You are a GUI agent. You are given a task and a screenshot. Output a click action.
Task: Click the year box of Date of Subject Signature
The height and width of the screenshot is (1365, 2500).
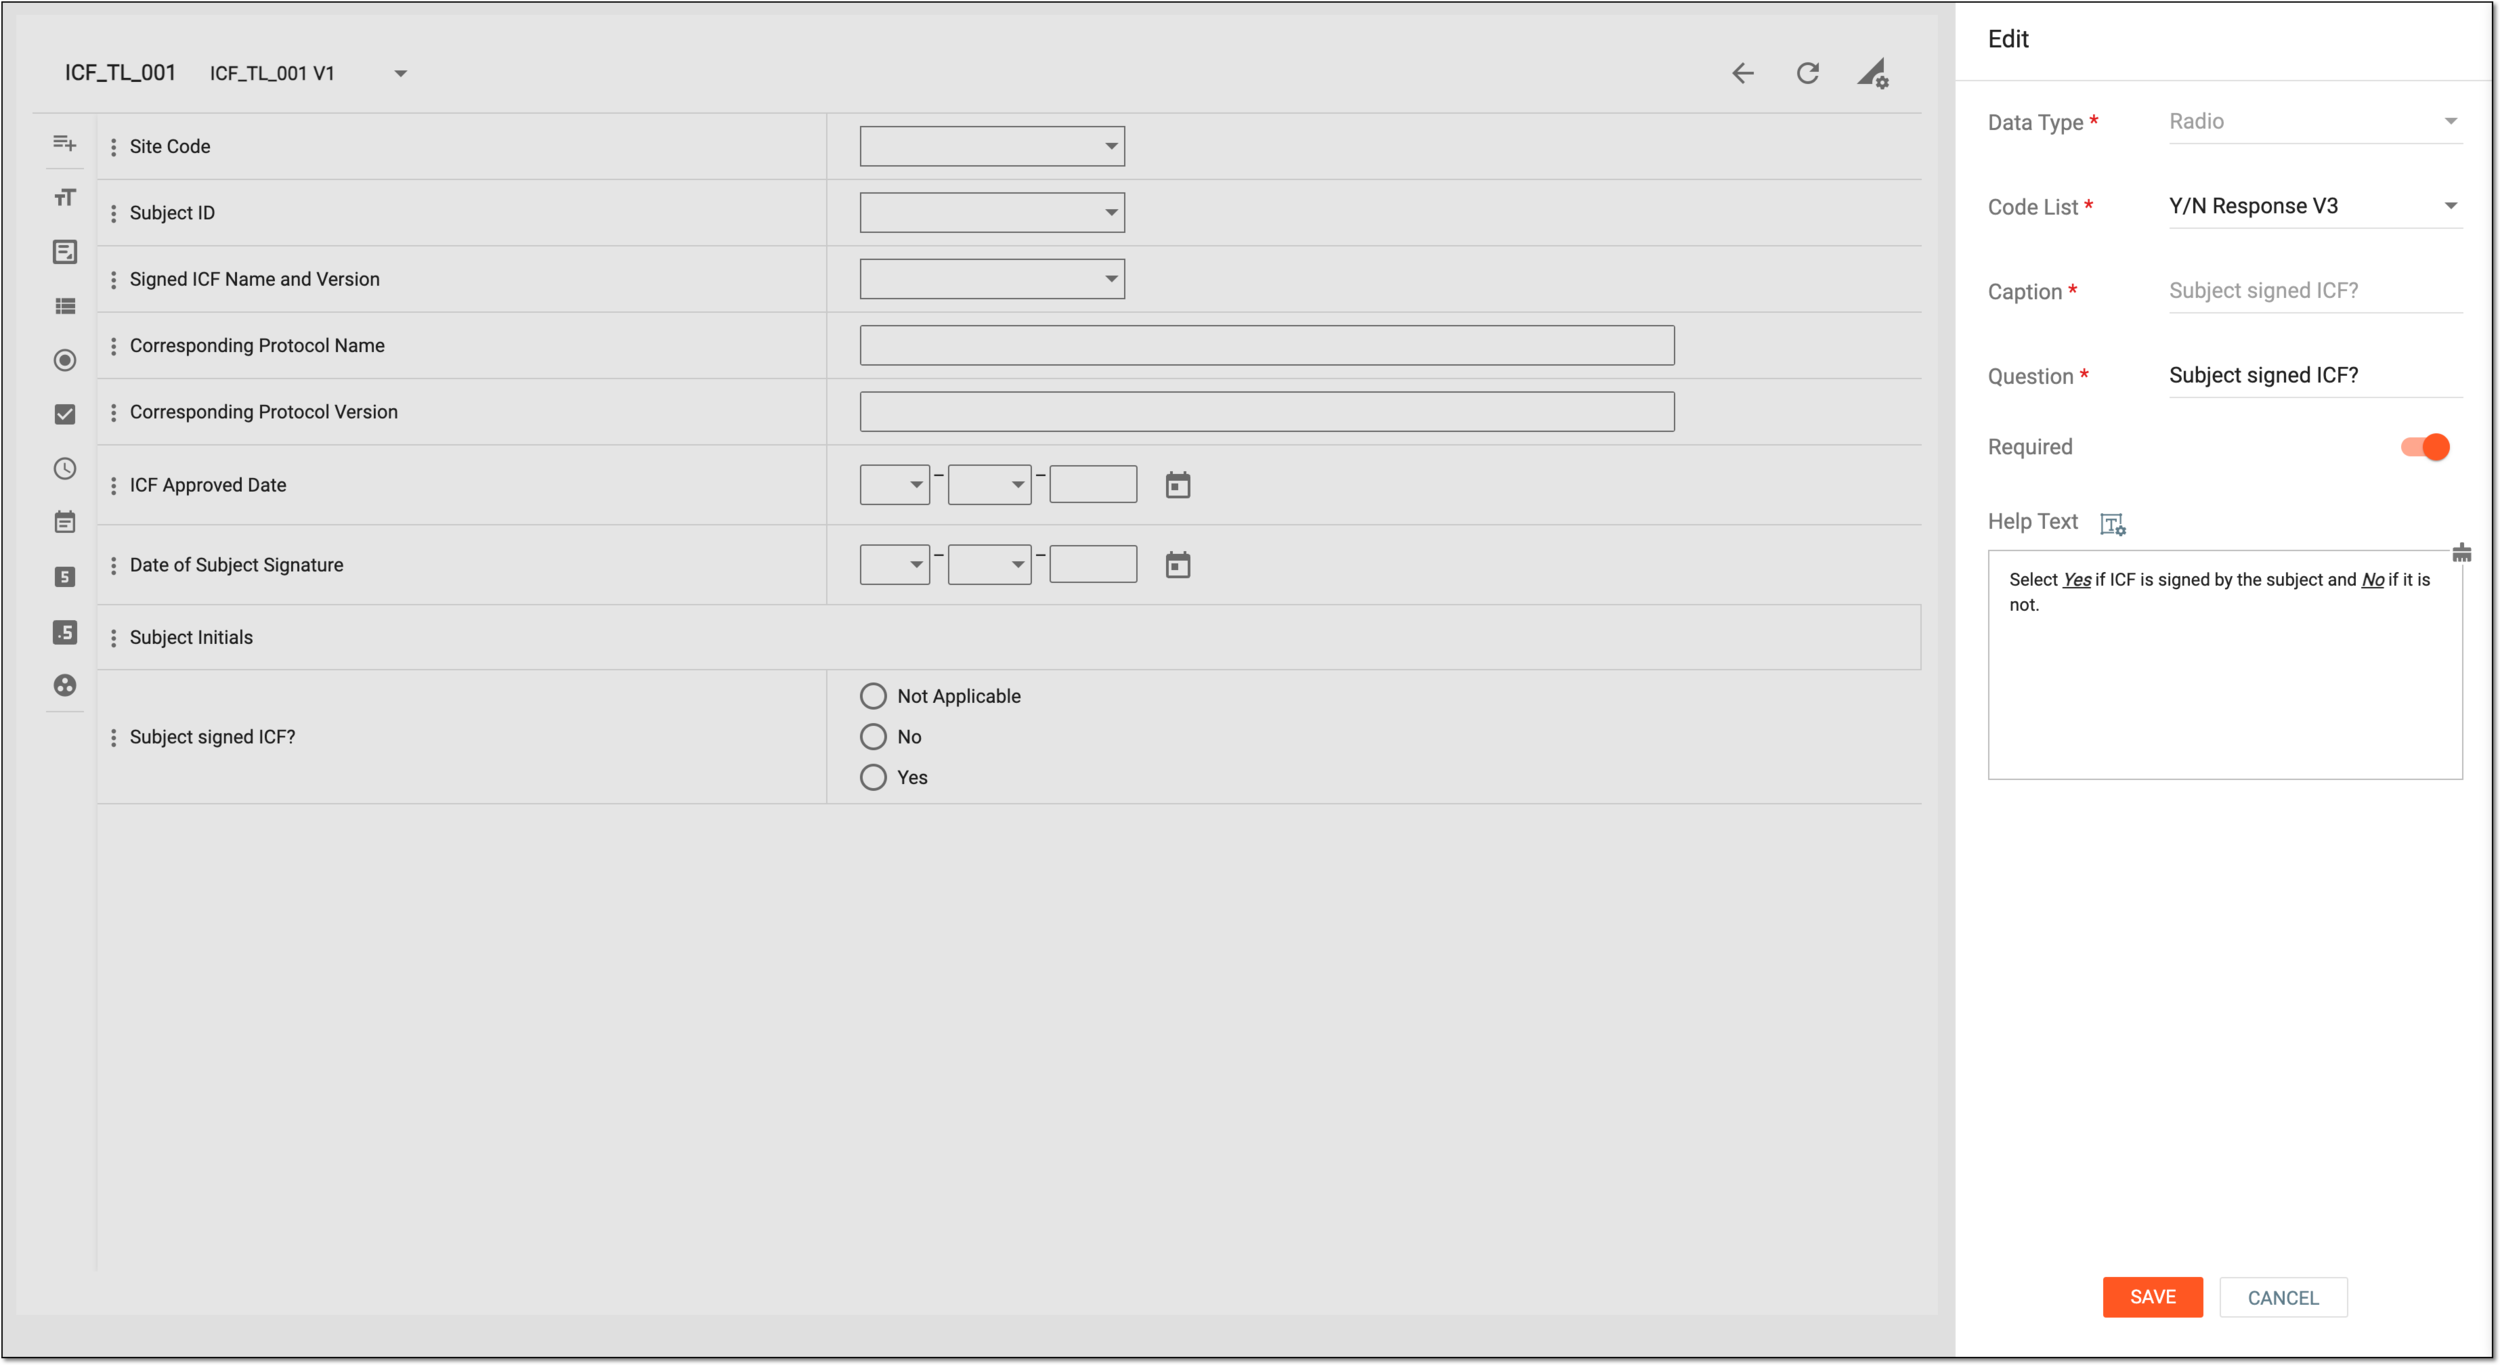[x=1093, y=564]
